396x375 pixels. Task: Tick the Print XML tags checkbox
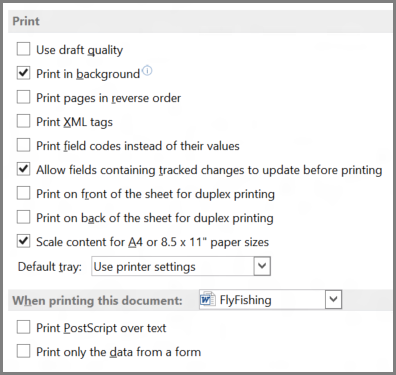(x=23, y=121)
